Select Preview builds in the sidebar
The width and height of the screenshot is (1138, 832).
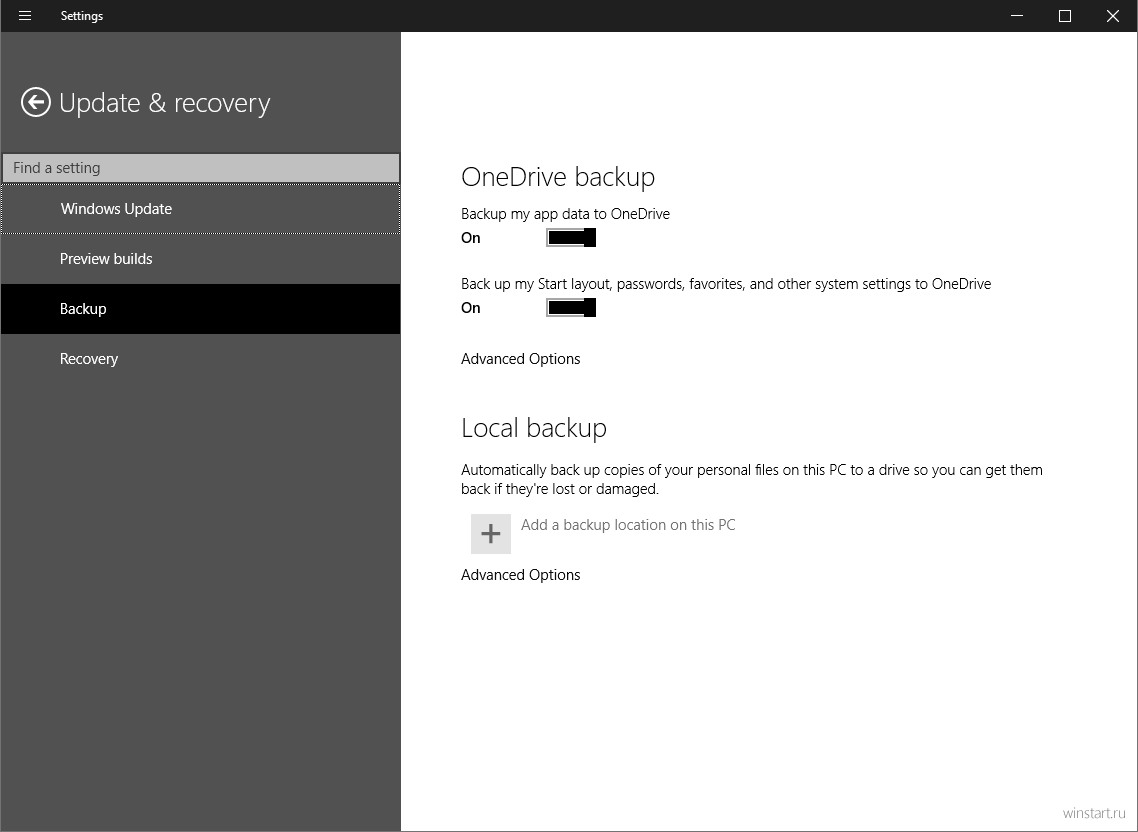[x=200, y=259]
